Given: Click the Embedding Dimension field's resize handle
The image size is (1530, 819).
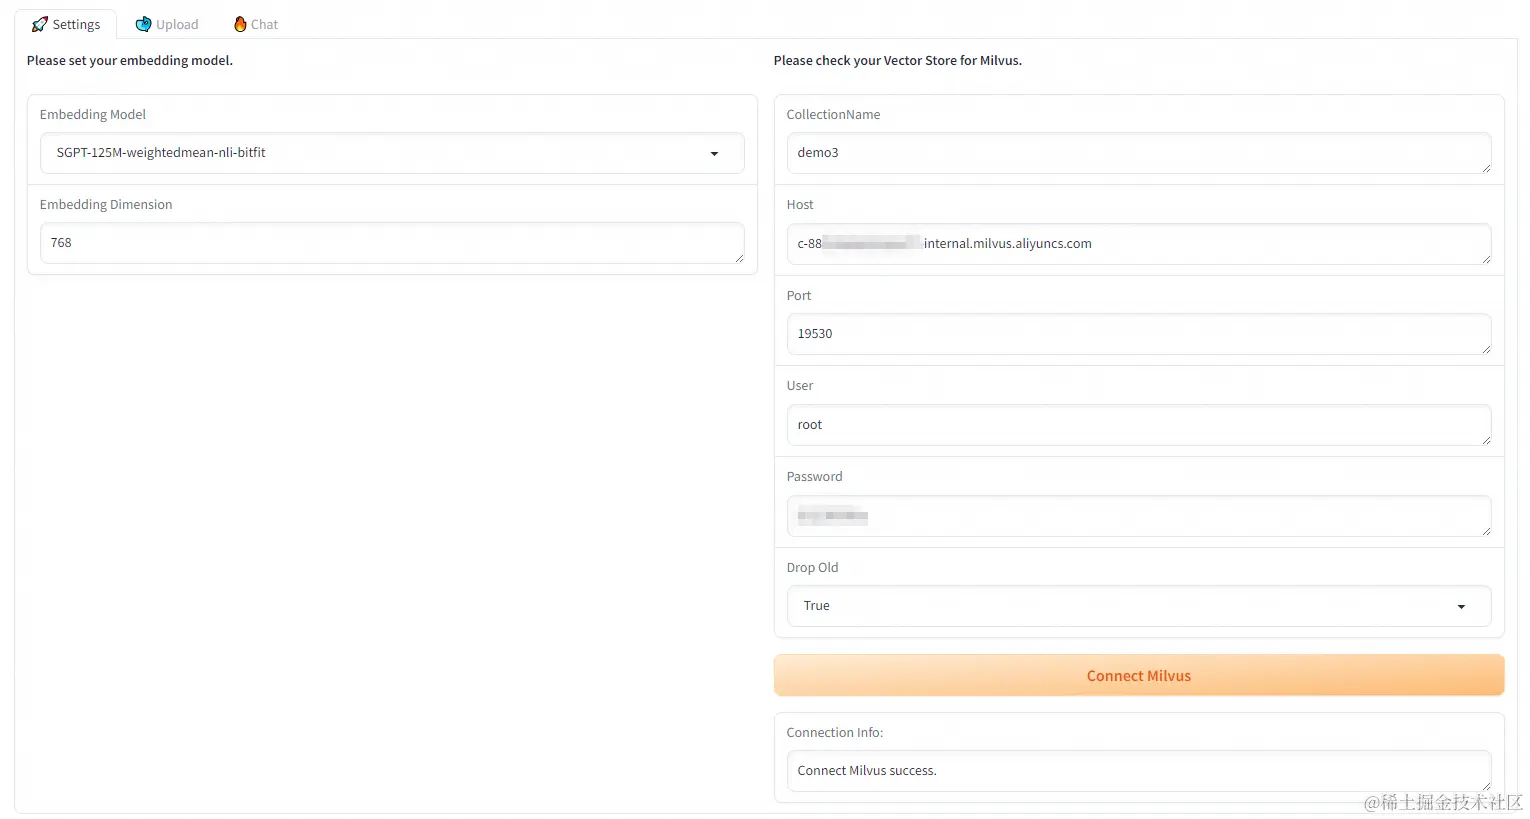Looking at the screenshot, I should click(739, 258).
